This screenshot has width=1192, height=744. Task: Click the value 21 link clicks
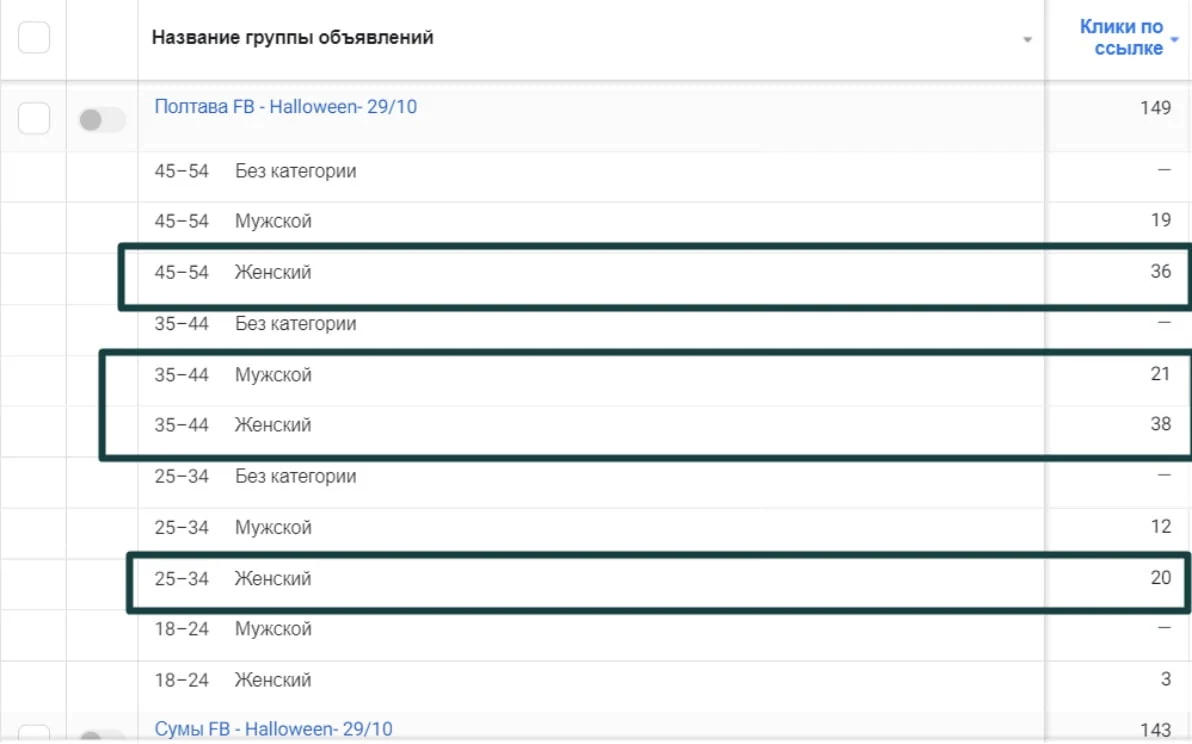tap(1161, 374)
